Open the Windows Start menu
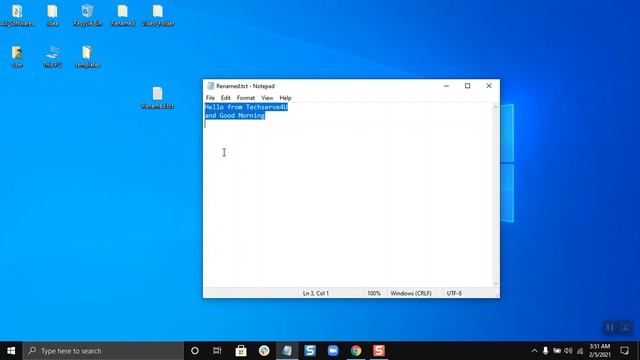Image resolution: width=640 pixels, height=360 pixels. pyautogui.click(x=11, y=351)
